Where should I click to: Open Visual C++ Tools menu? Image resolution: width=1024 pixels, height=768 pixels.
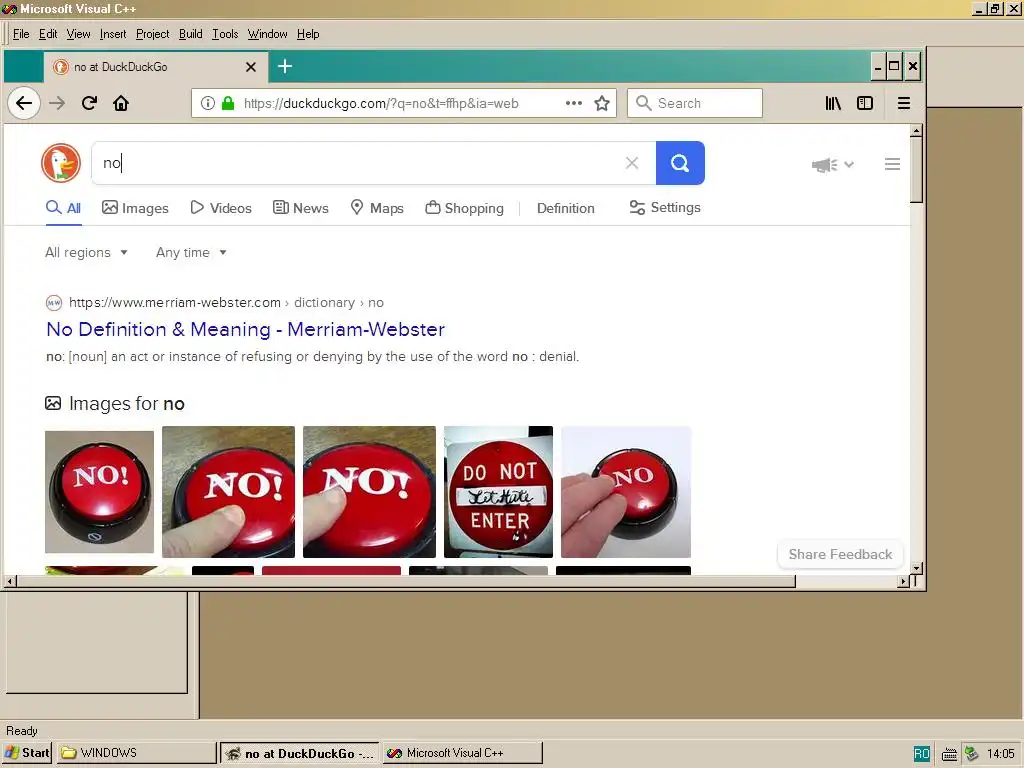[x=225, y=34]
